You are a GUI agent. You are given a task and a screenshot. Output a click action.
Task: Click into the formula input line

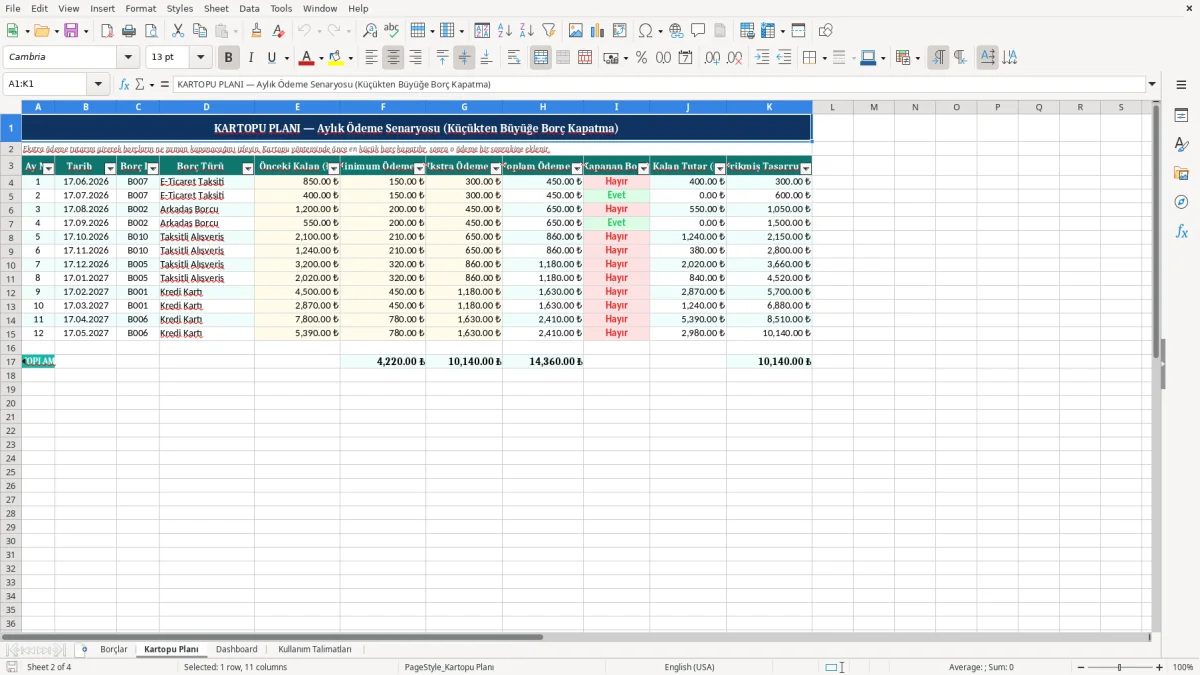pos(658,85)
